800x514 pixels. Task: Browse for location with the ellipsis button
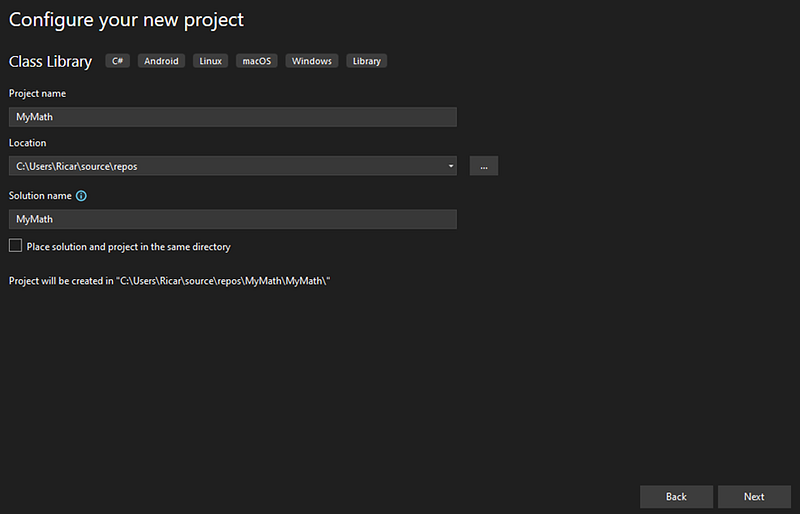pyautogui.click(x=484, y=166)
